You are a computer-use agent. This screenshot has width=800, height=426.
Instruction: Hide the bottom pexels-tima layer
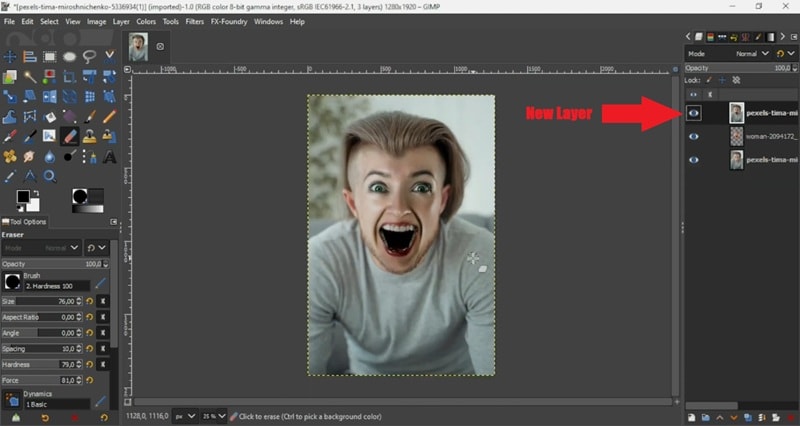693,160
